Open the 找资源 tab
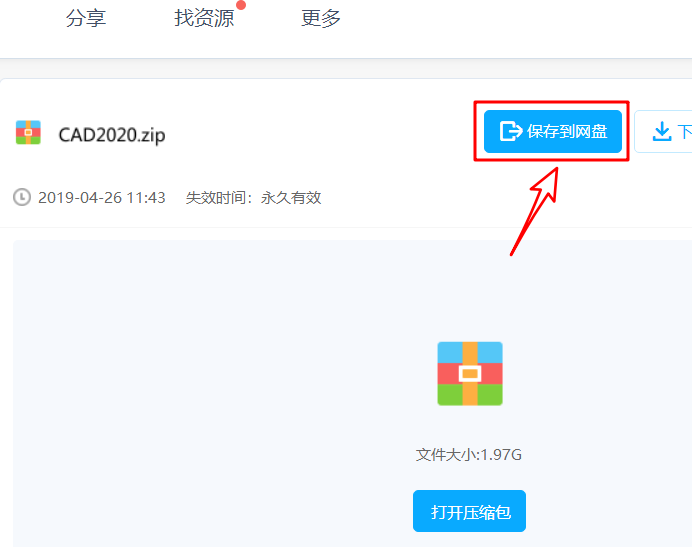 204,18
